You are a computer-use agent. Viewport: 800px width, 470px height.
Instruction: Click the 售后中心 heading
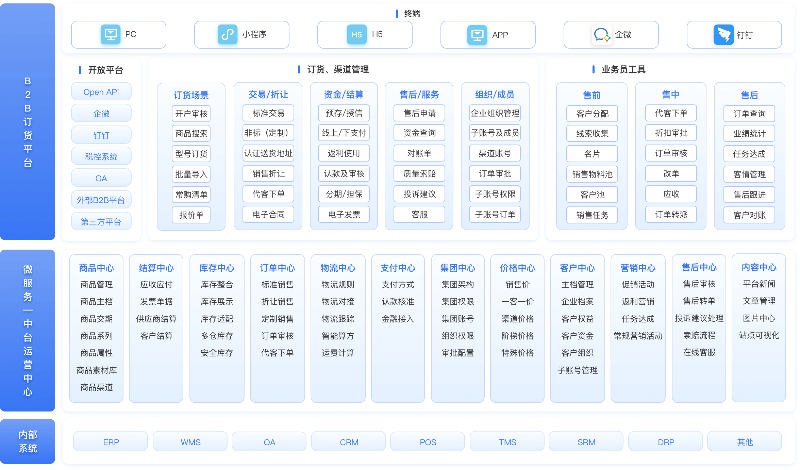tap(699, 267)
